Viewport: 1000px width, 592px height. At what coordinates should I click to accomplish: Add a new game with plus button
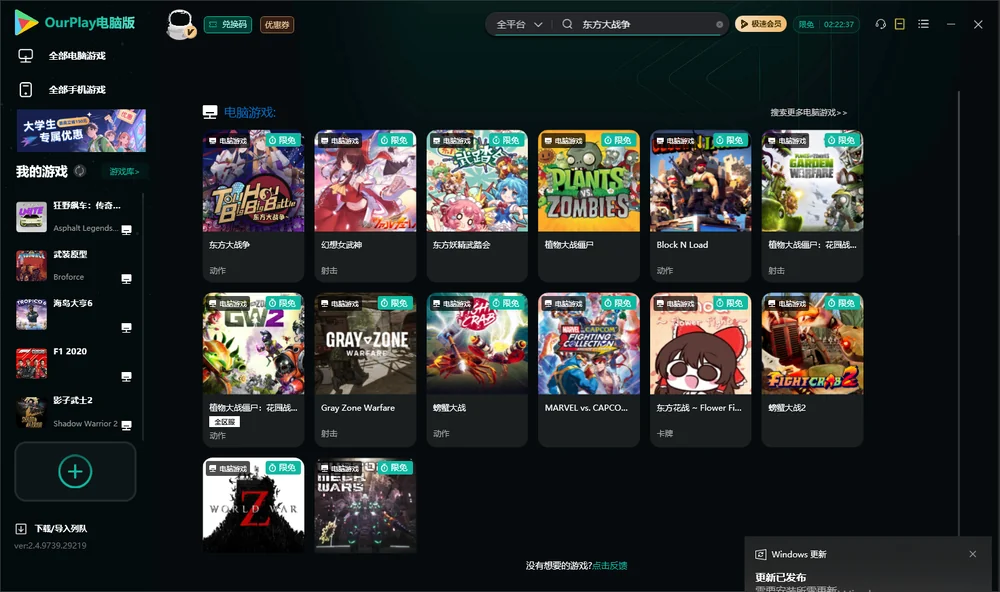75,471
